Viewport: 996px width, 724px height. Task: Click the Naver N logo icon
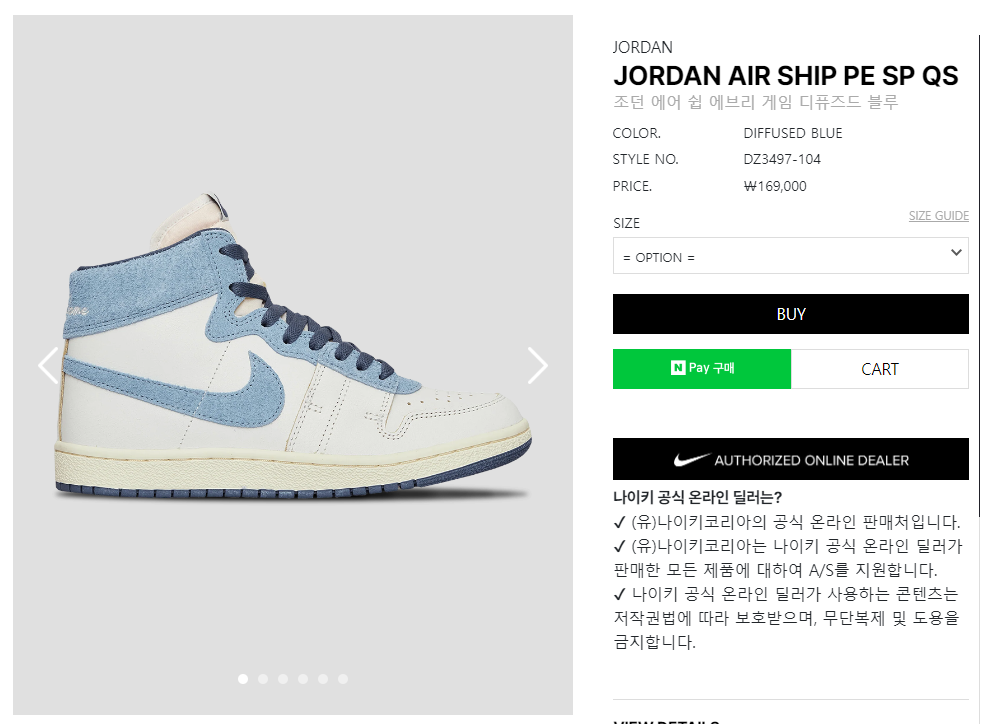point(678,368)
